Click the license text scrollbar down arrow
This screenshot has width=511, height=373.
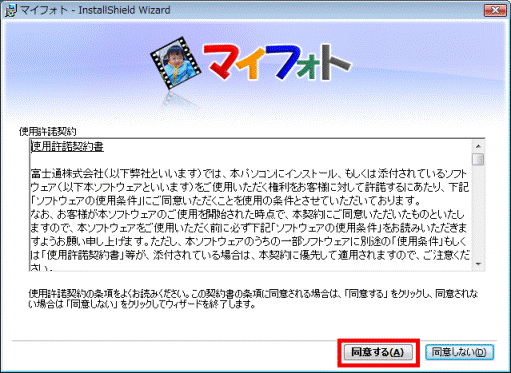[478, 264]
